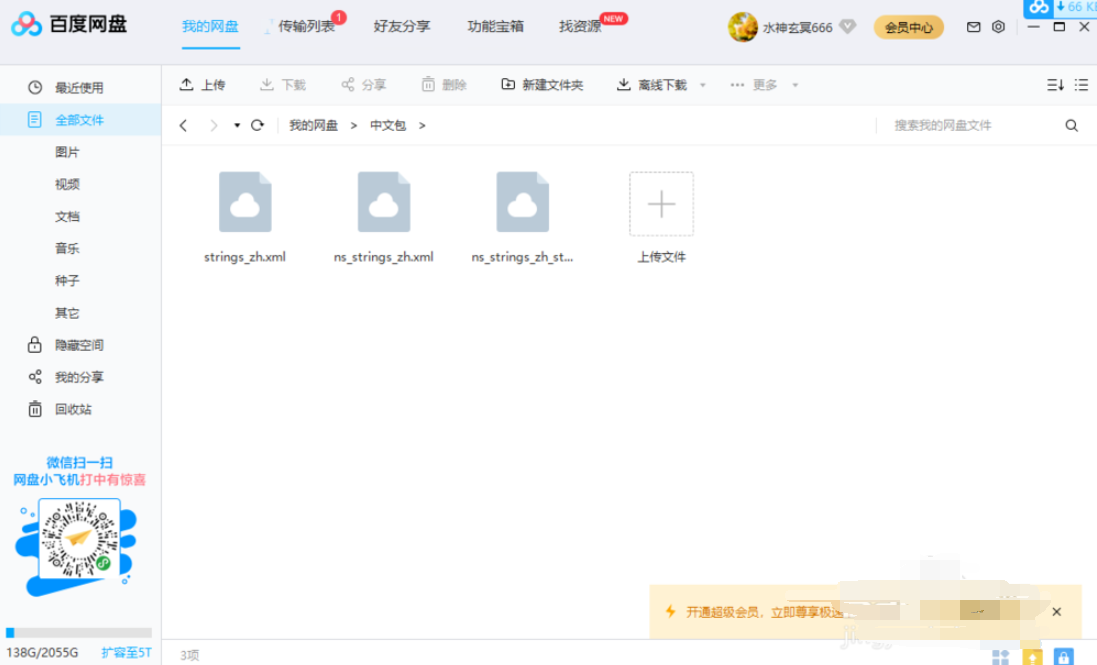
Task: Click the storage usage progress bar
Action: coord(79,633)
